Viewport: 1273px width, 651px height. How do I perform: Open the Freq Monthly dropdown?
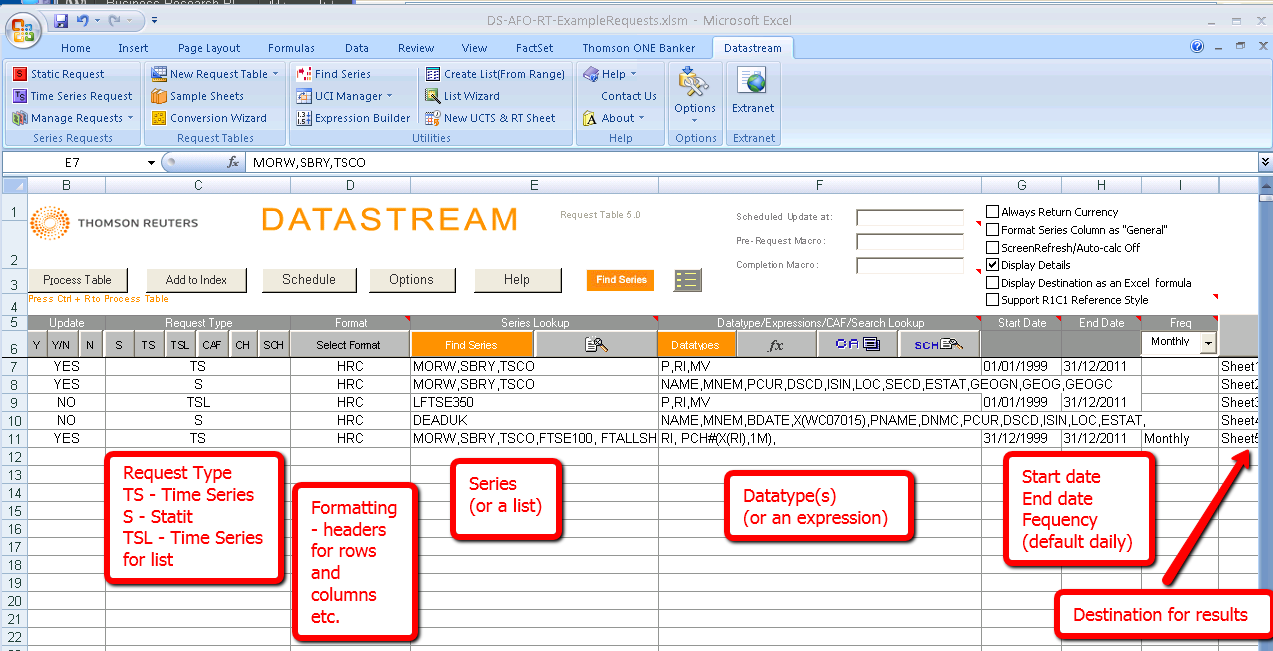pos(1208,342)
